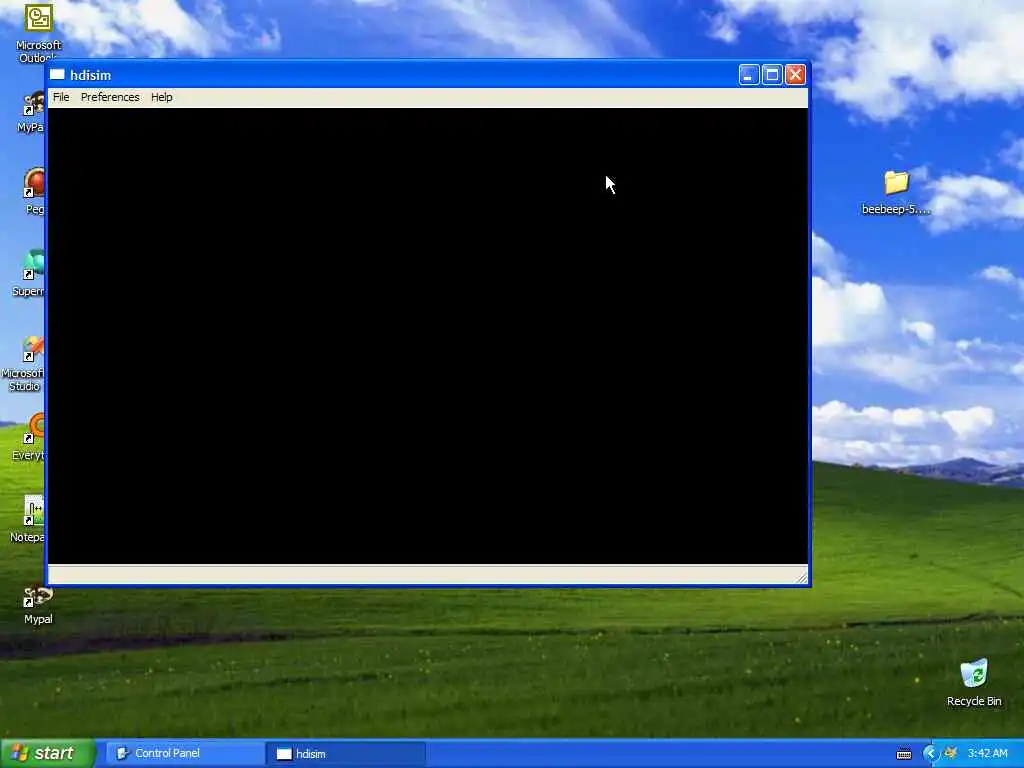The width and height of the screenshot is (1024, 768).
Task: Click the tray icon beside the clock
Action: 951,753
